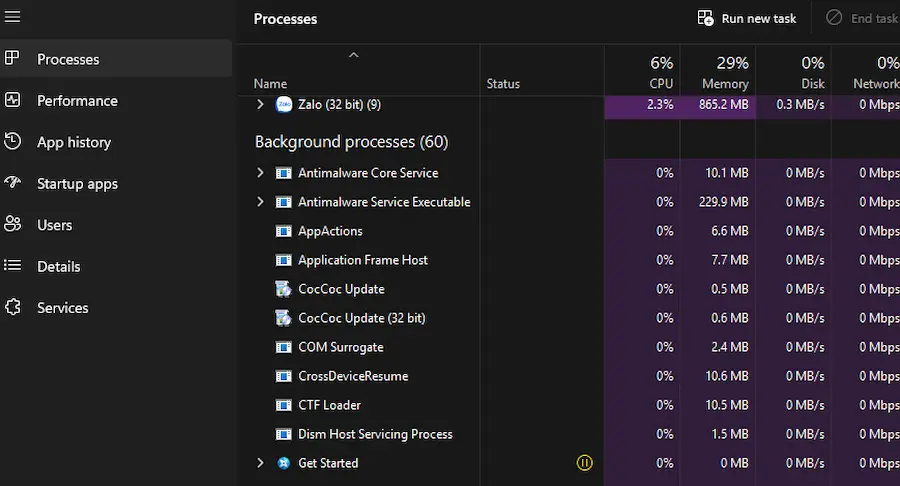Click the CTF Loader process icon
The width and height of the screenshot is (900, 486).
tap(283, 405)
